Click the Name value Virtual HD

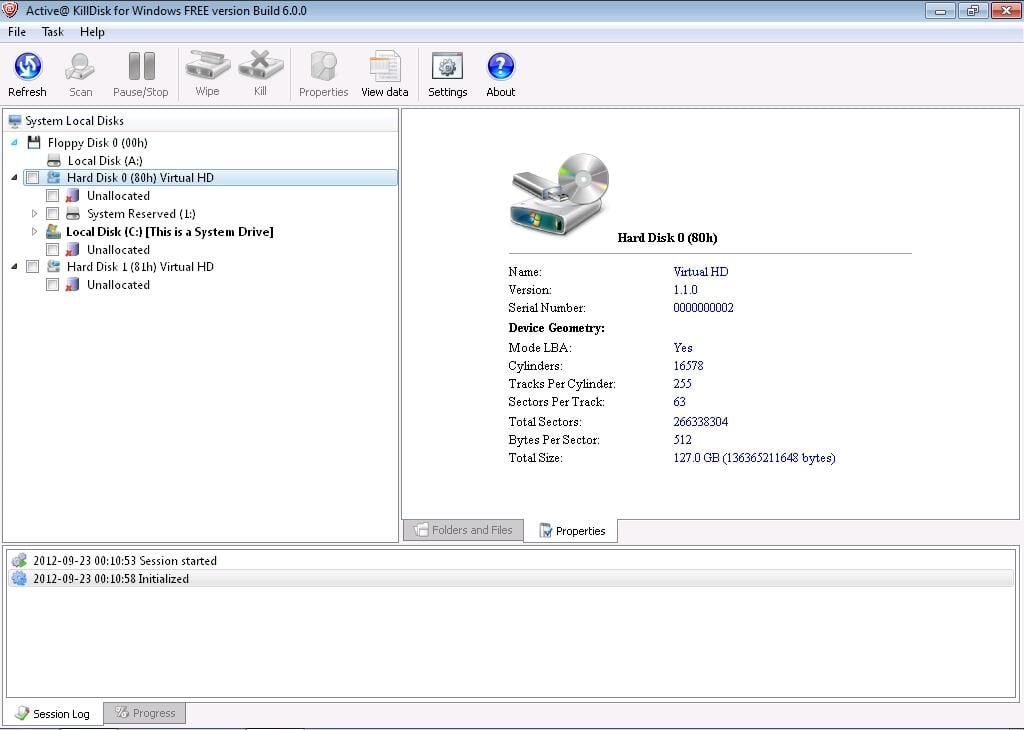(701, 272)
